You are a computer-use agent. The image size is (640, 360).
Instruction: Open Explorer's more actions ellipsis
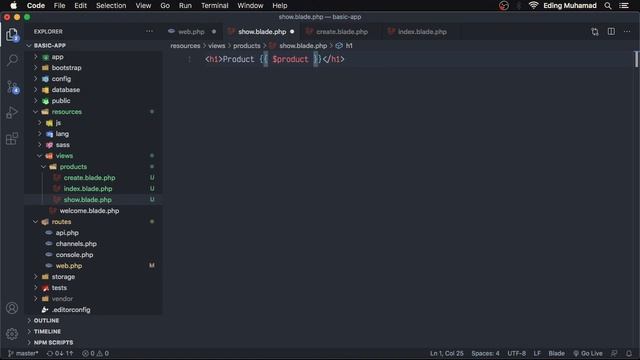[149, 31]
